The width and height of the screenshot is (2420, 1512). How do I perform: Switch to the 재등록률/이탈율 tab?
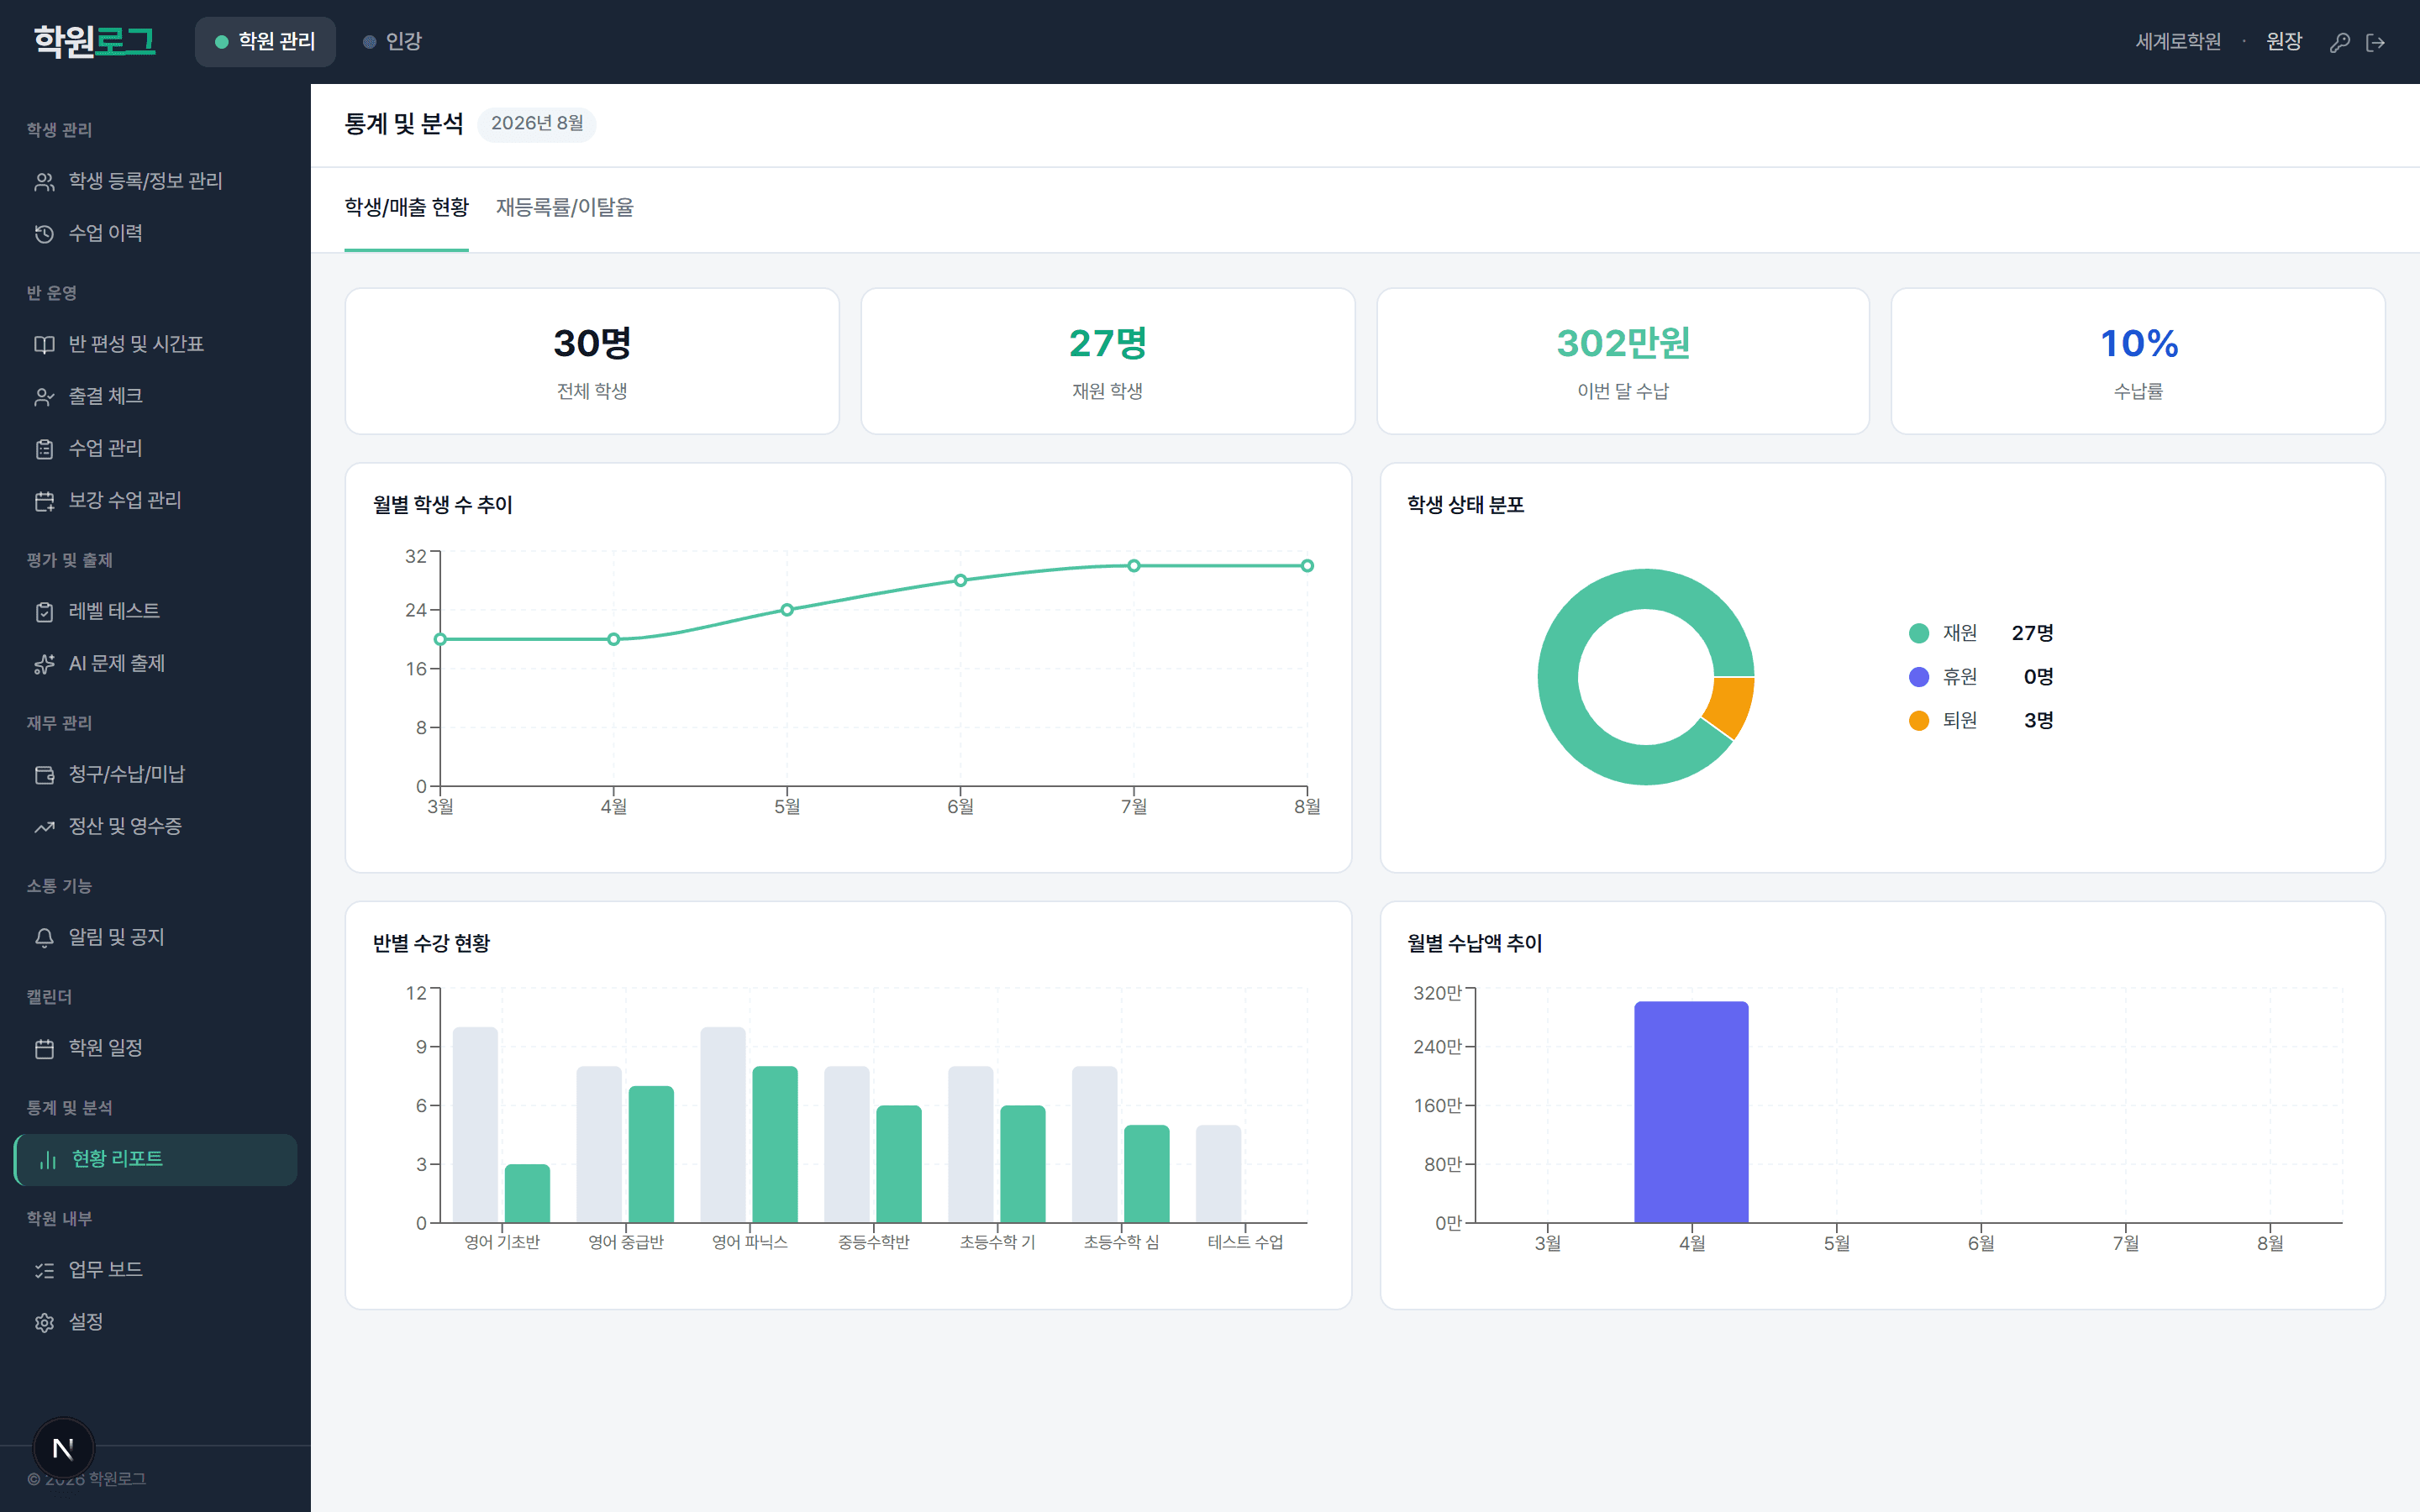click(x=564, y=207)
